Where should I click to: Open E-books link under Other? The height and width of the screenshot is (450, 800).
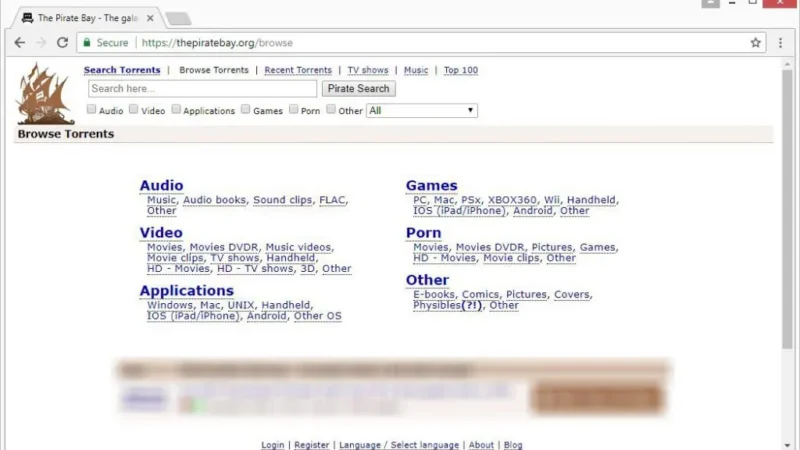pyautogui.click(x=434, y=294)
